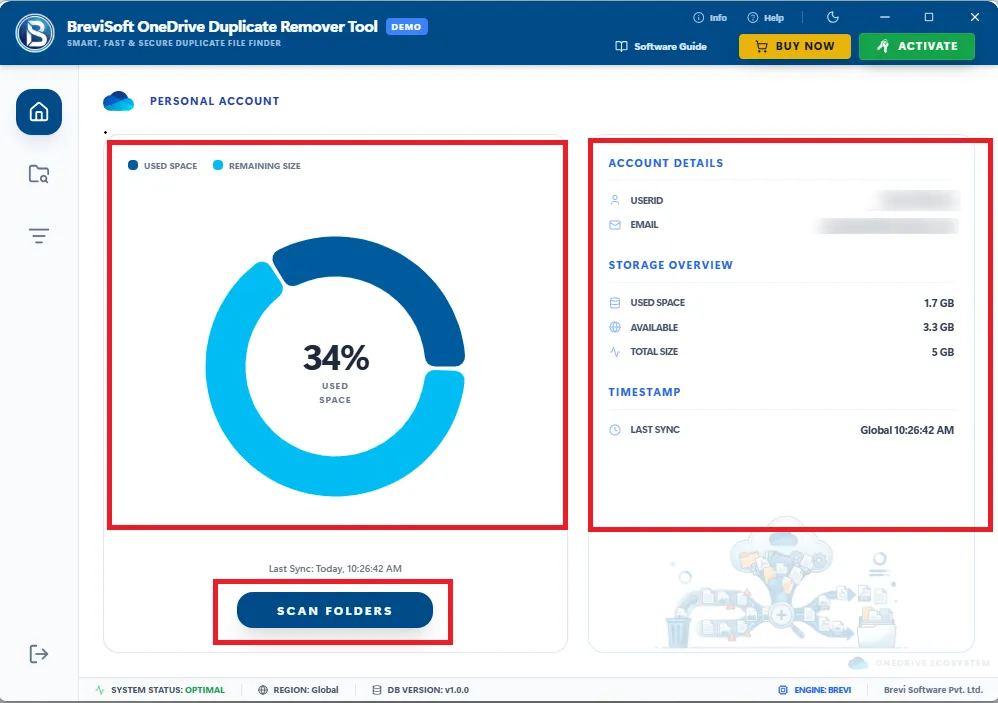
Task: Open the filter lines sidebar icon
Action: click(39, 236)
